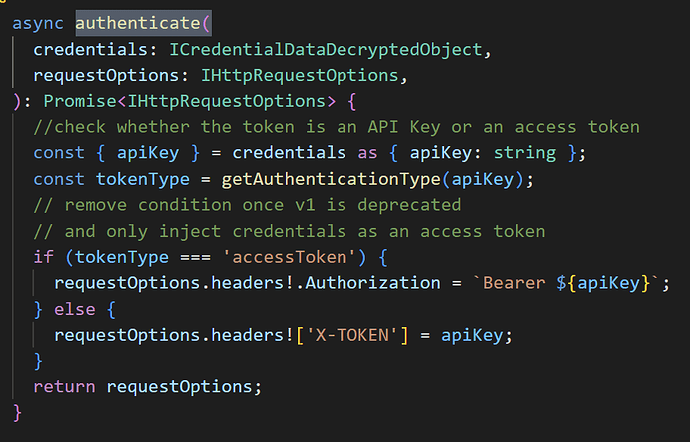
Task: Click the tokenType constant declaration
Action: (x=143, y=179)
